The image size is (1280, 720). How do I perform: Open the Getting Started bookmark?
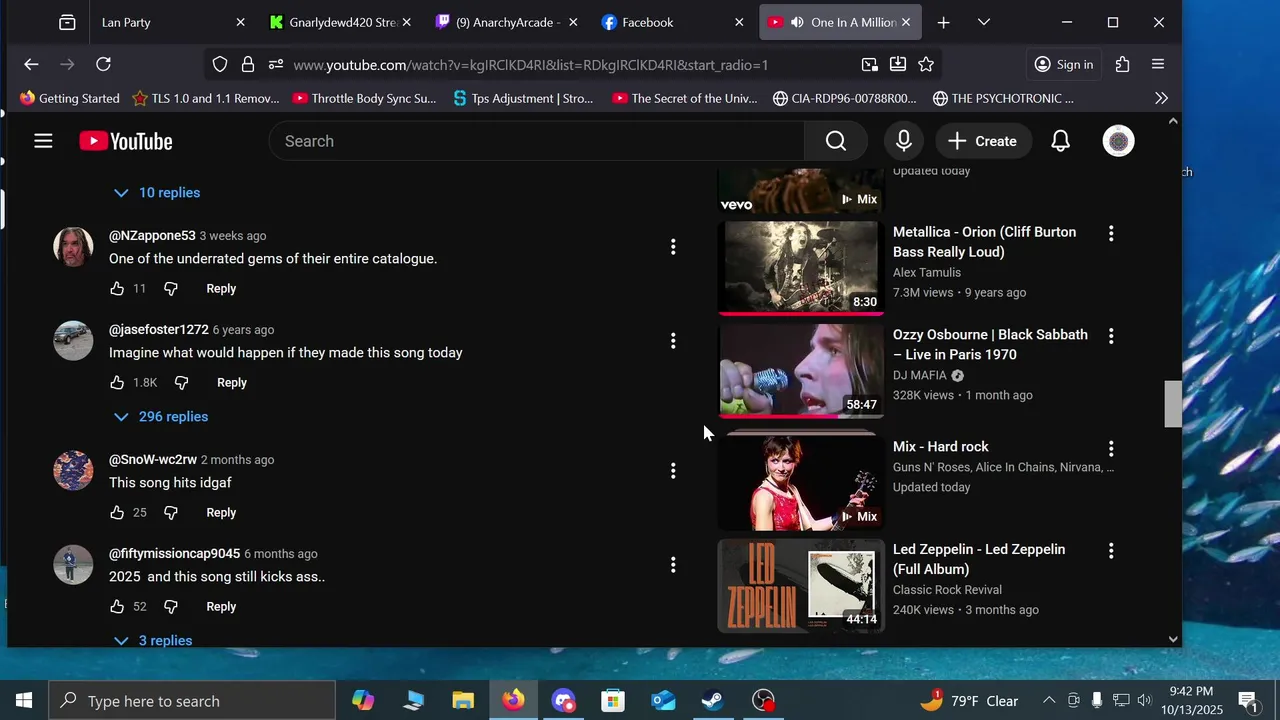[x=69, y=98]
